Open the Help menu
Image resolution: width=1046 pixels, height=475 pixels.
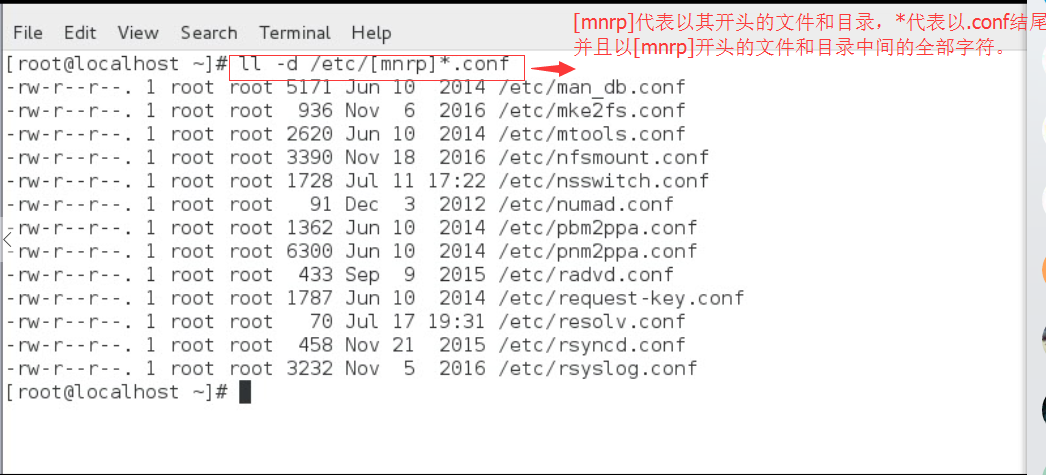click(371, 33)
